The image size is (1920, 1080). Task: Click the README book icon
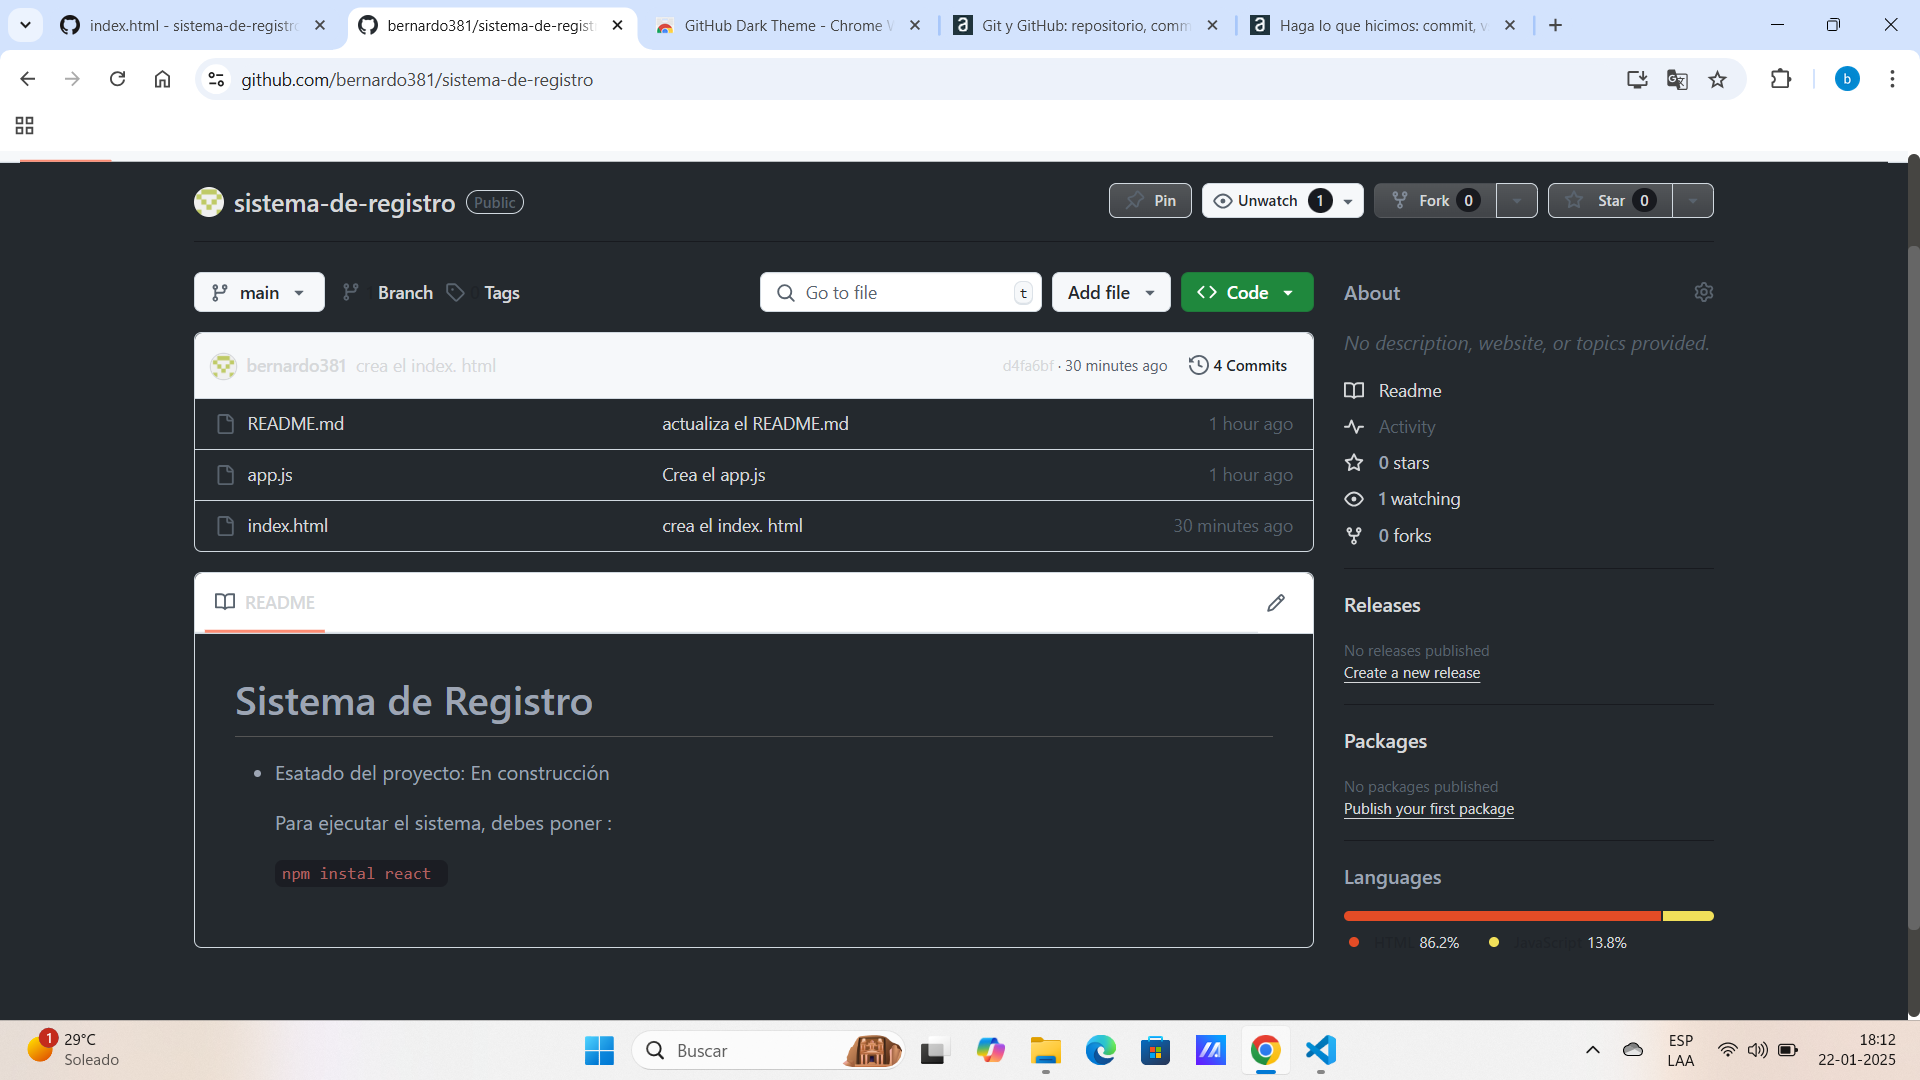click(225, 603)
